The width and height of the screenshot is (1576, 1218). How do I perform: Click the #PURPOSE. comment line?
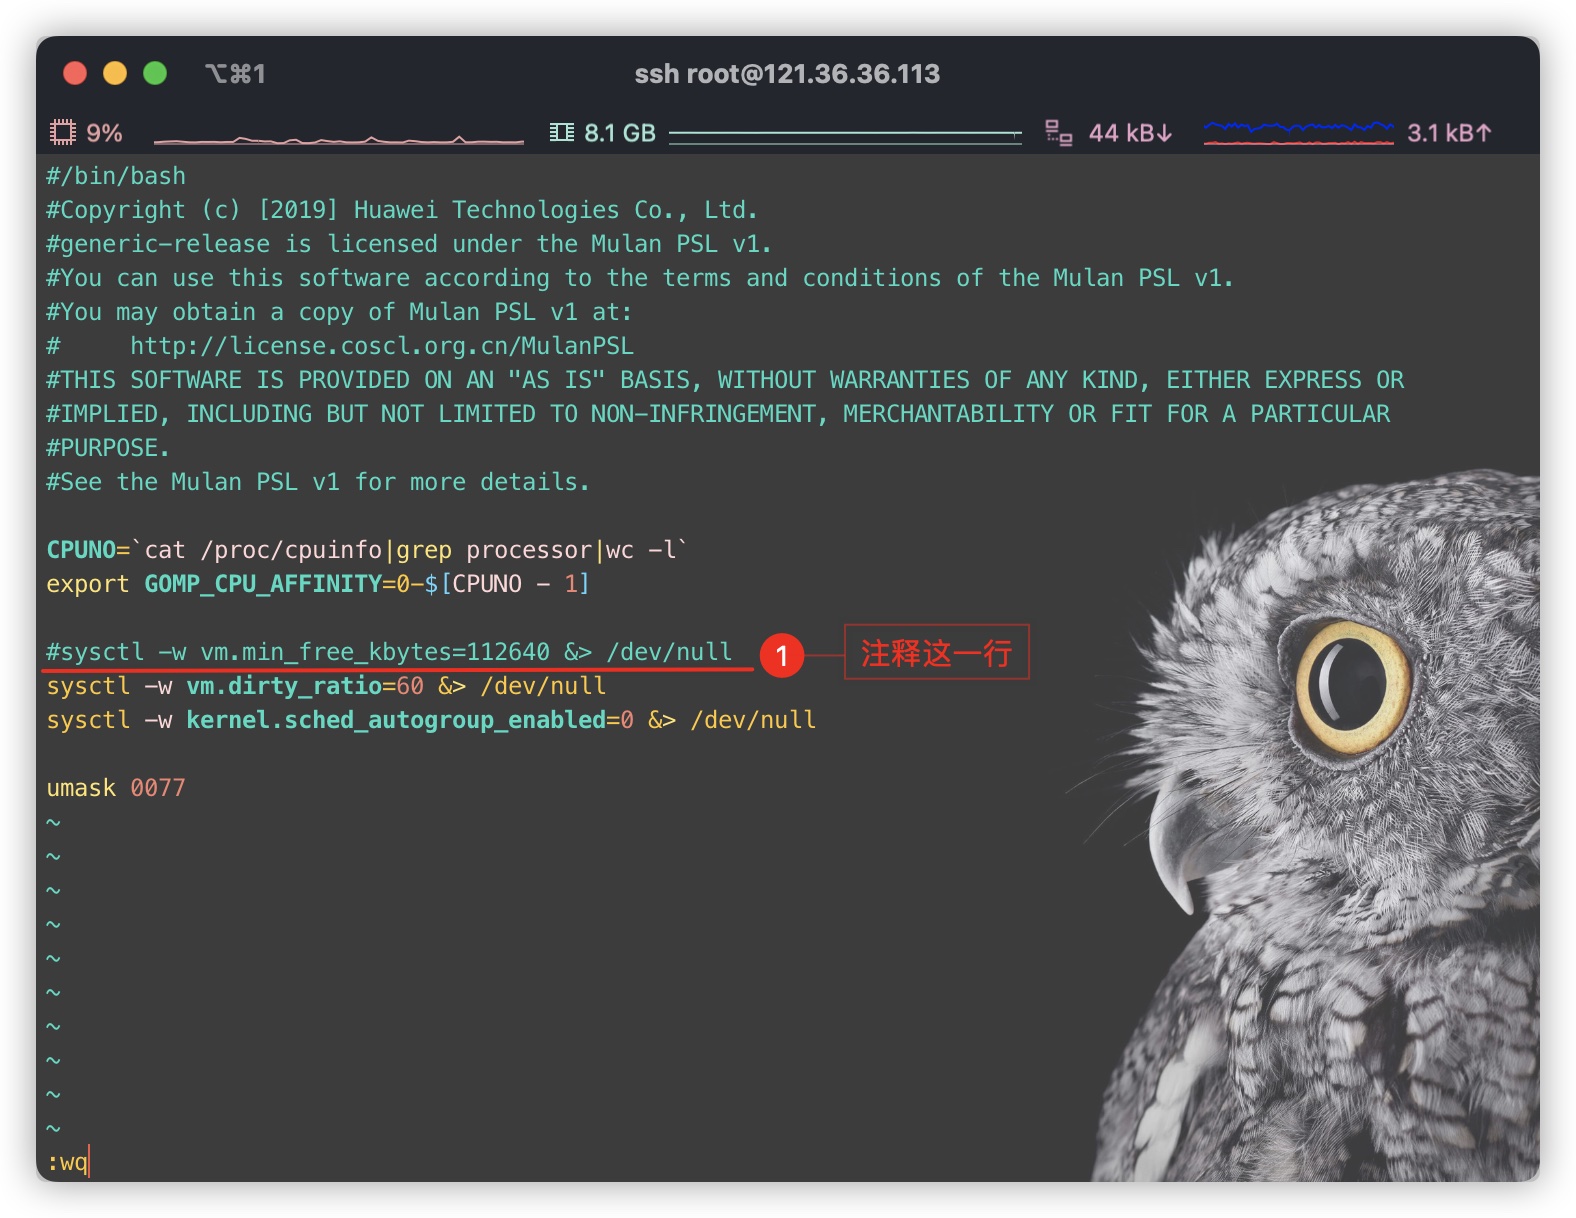click(x=108, y=448)
